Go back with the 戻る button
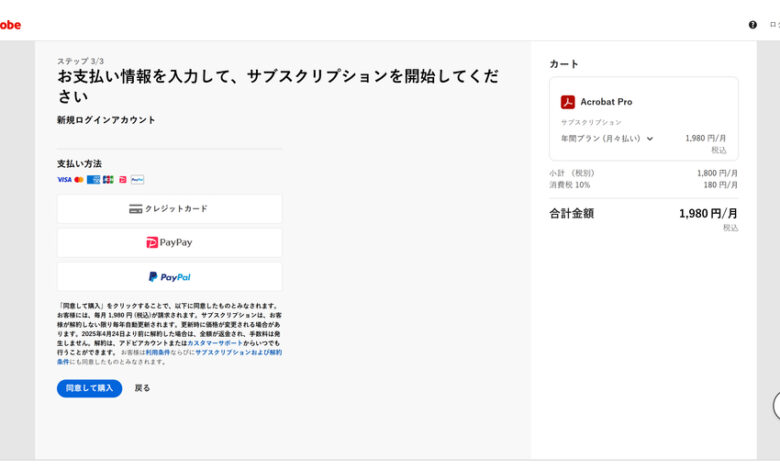The image size is (780, 470). (142, 388)
